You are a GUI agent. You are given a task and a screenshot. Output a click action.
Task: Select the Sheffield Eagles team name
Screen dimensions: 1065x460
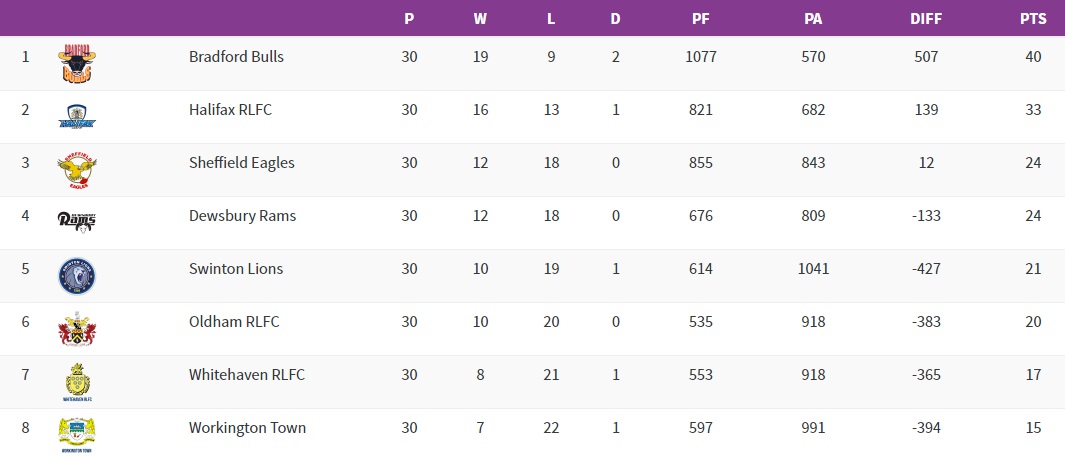(241, 163)
